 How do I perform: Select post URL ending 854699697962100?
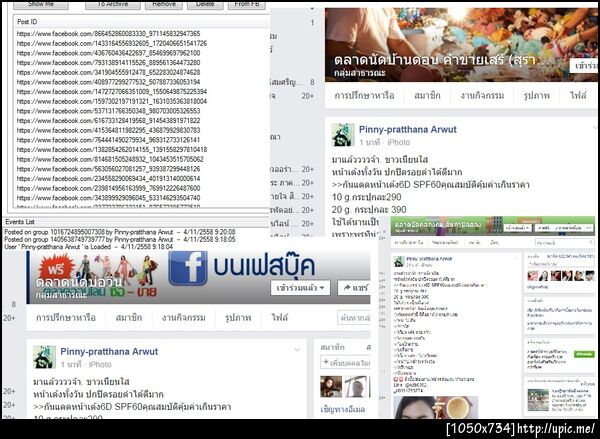[x=108, y=53]
